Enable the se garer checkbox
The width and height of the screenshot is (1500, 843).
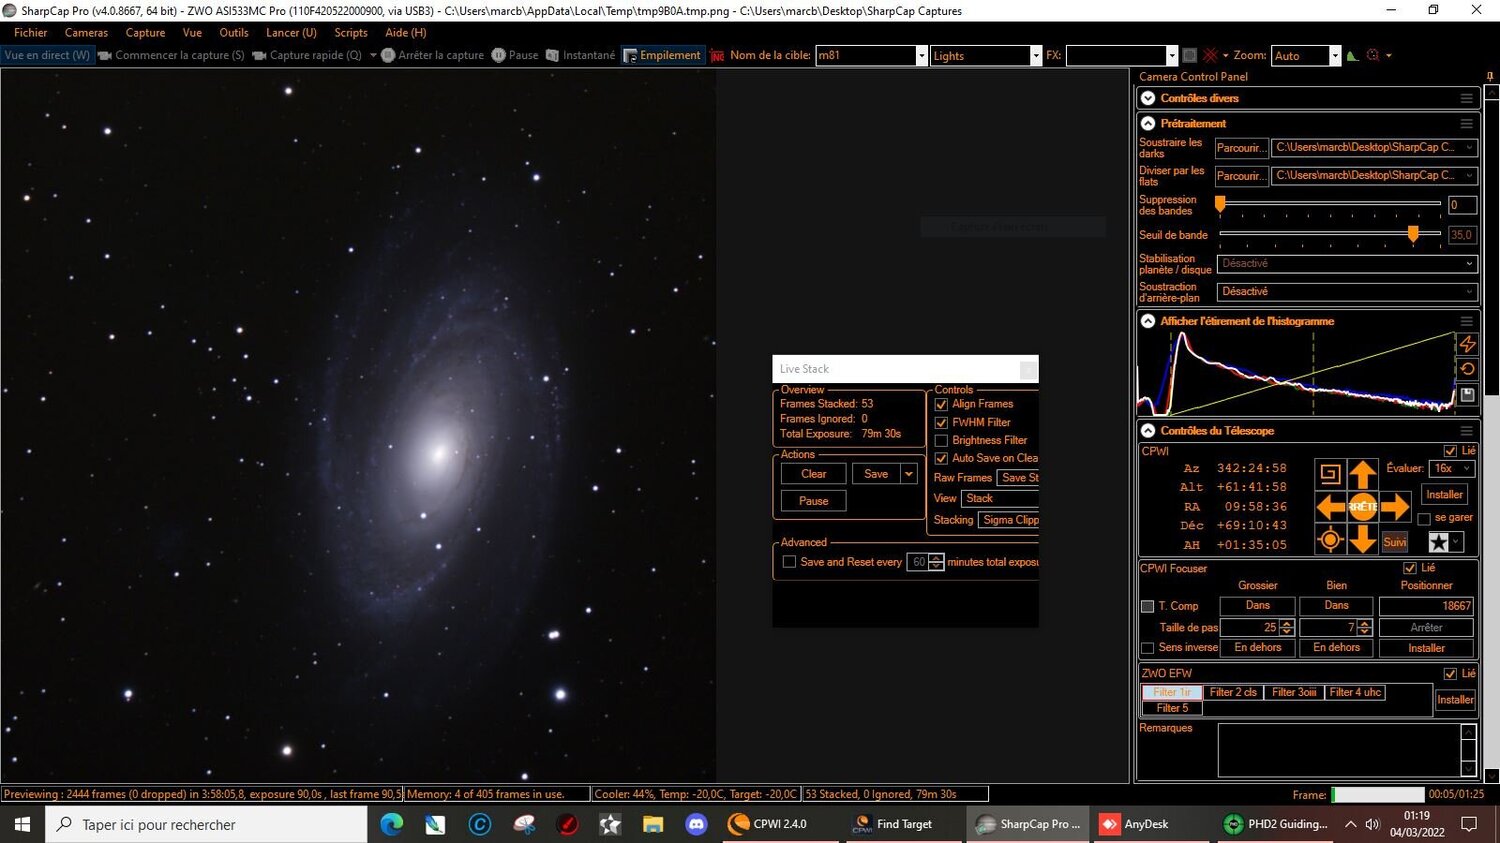[x=1424, y=519]
